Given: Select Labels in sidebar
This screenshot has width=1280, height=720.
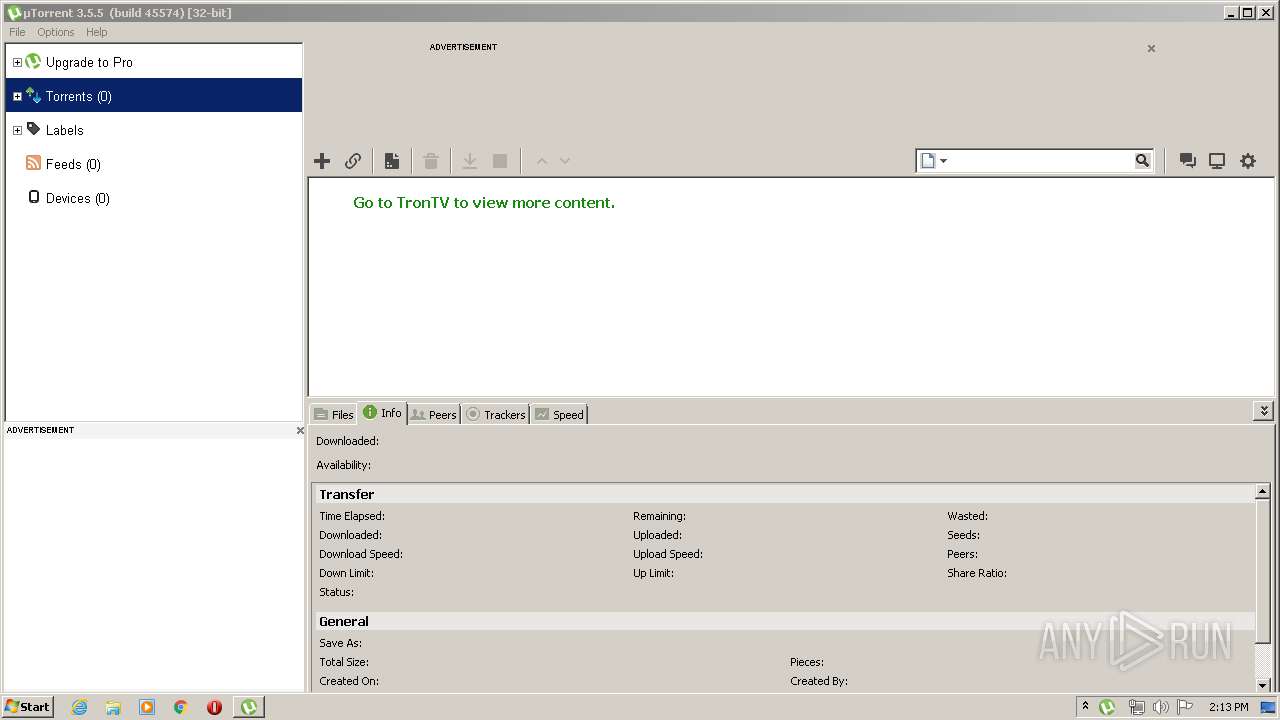Looking at the screenshot, I should coord(65,130).
